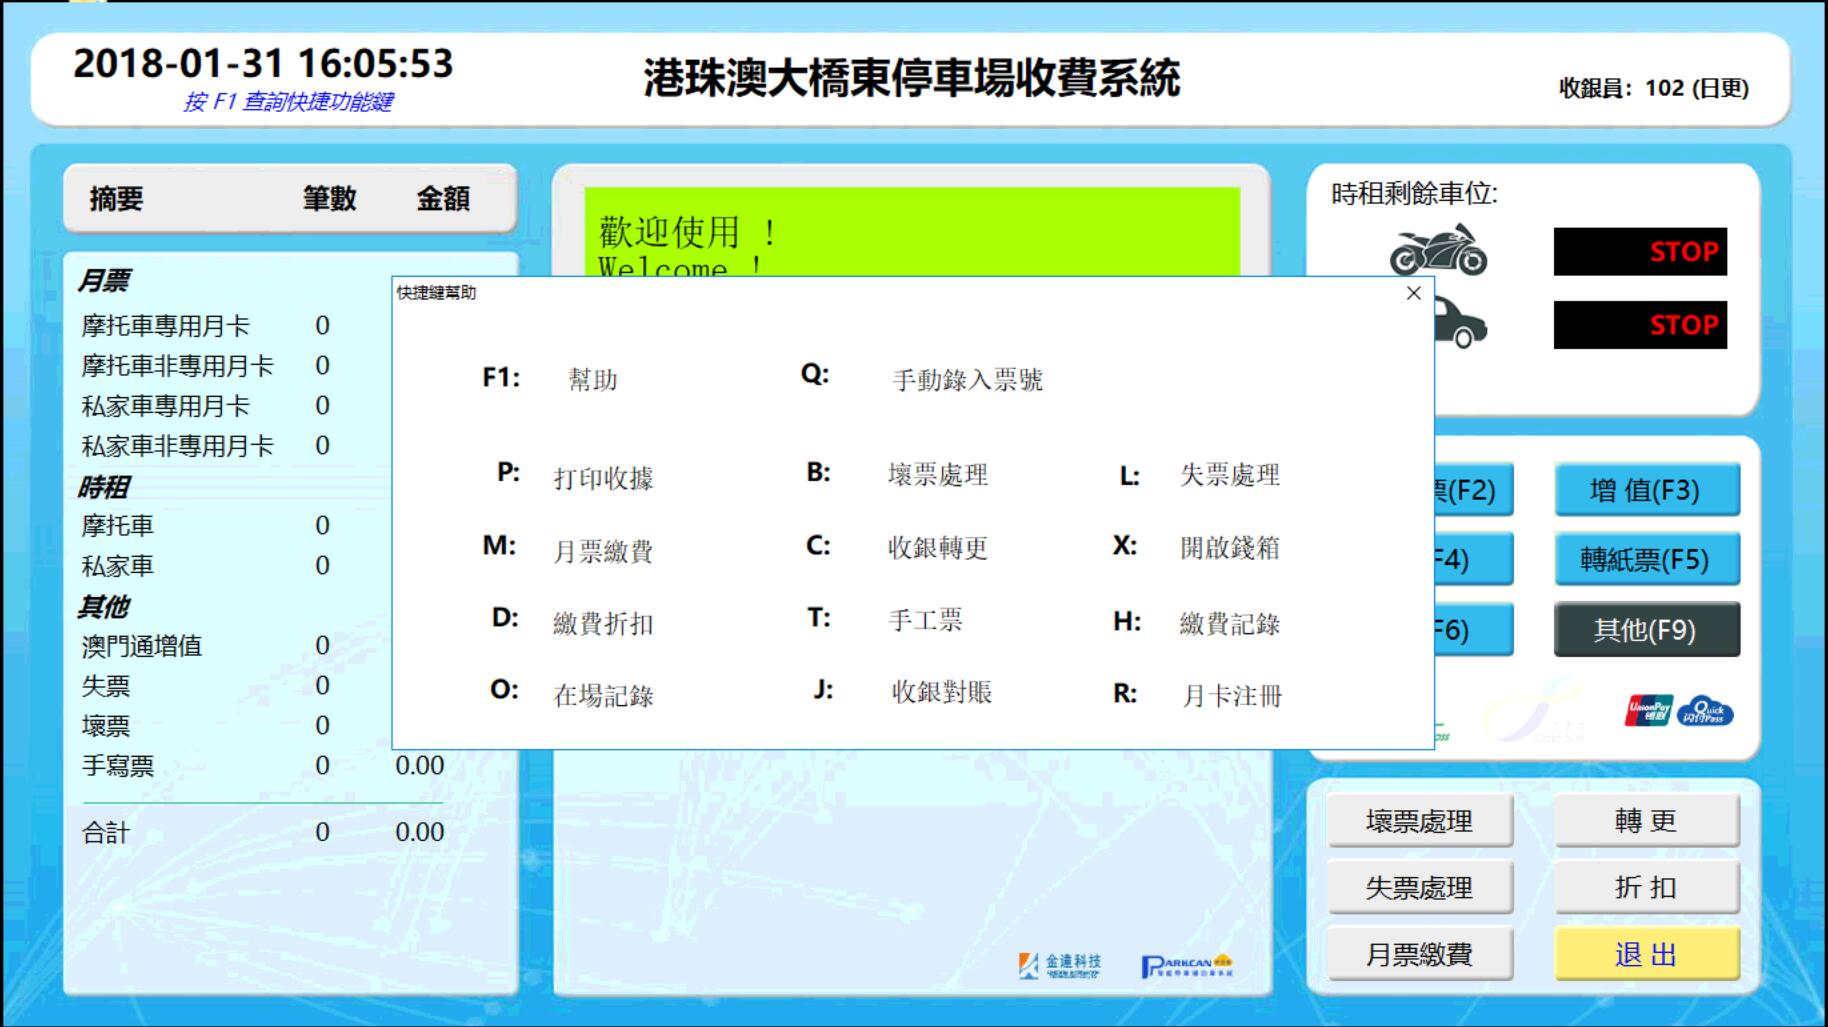Click the 折扣 discount button

coord(1645,887)
